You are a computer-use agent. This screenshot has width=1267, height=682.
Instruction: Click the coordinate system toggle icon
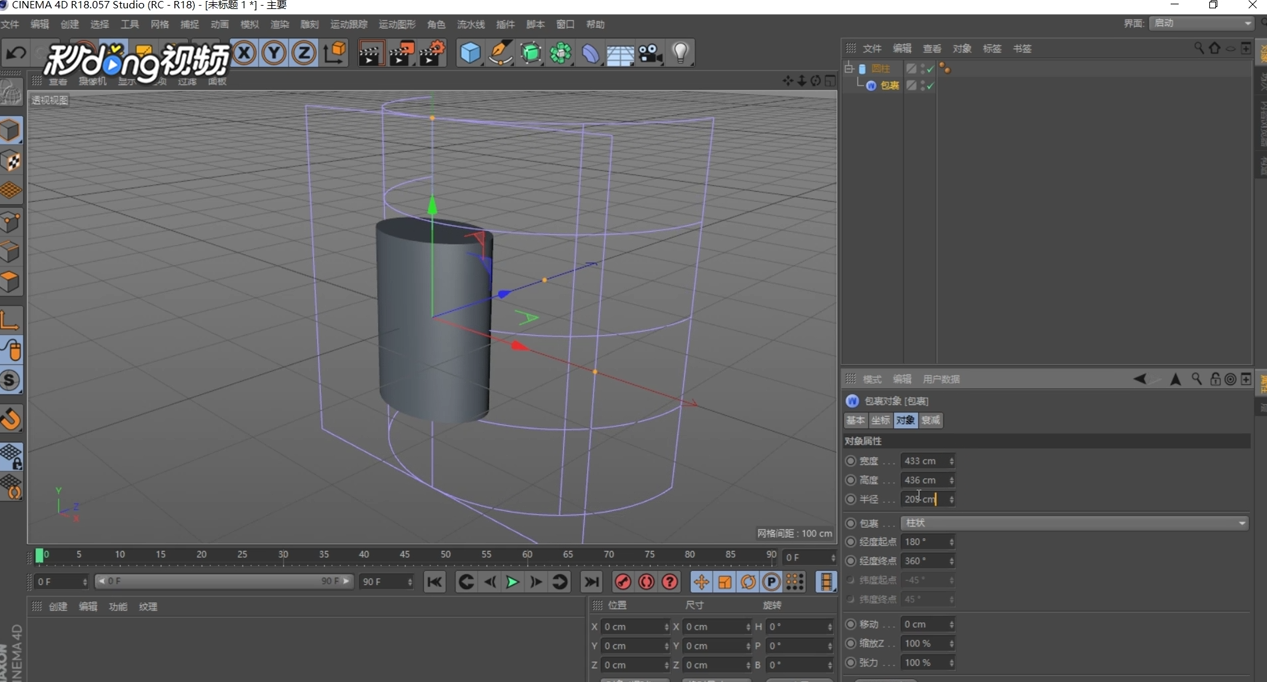click(x=335, y=53)
